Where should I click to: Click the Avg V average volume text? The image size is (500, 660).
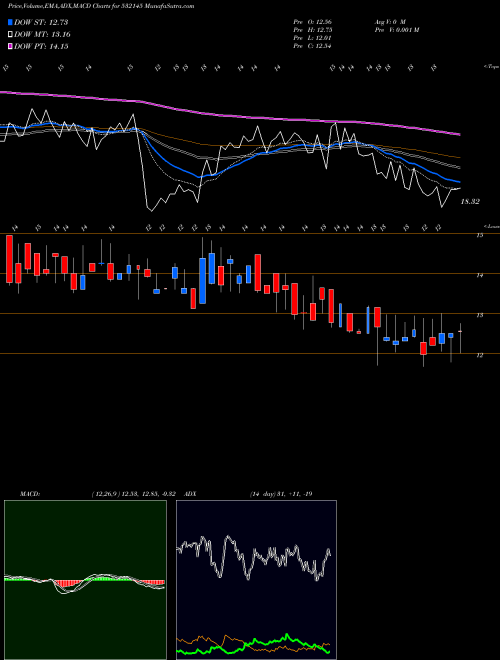[x=390, y=21]
